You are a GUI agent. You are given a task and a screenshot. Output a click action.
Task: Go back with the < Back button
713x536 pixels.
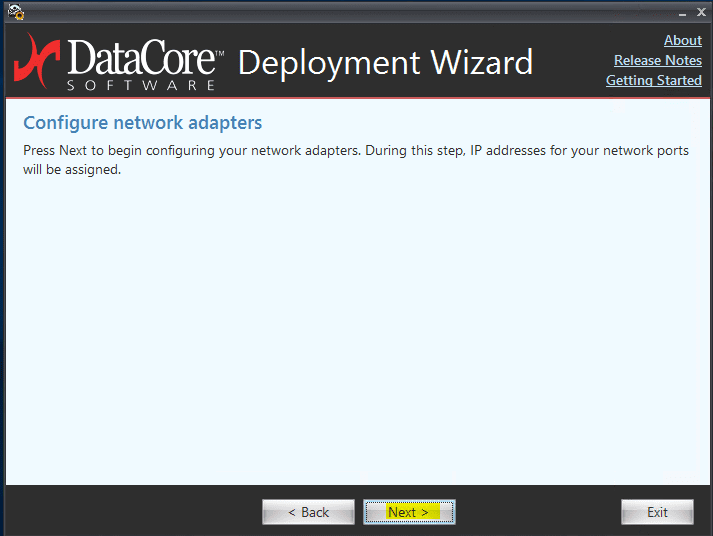(308, 512)
